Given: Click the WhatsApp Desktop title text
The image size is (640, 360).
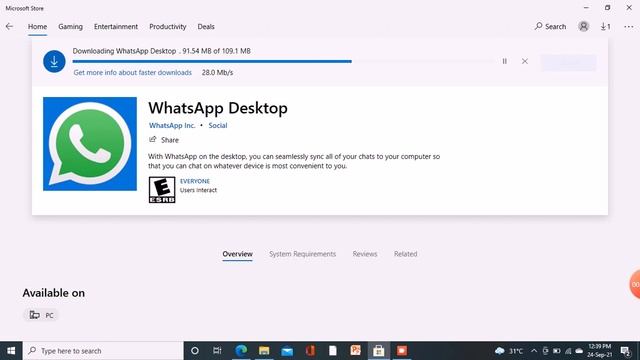Looking at the screenshot, I should tap(218, 108).
